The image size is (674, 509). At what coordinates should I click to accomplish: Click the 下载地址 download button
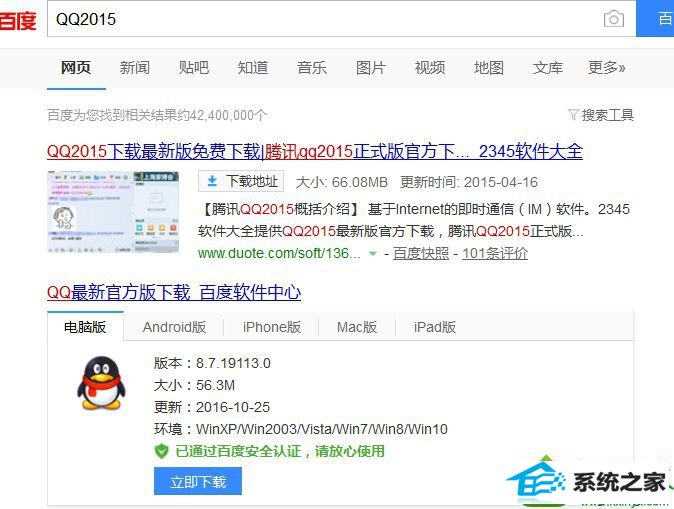tap(241, 181)
